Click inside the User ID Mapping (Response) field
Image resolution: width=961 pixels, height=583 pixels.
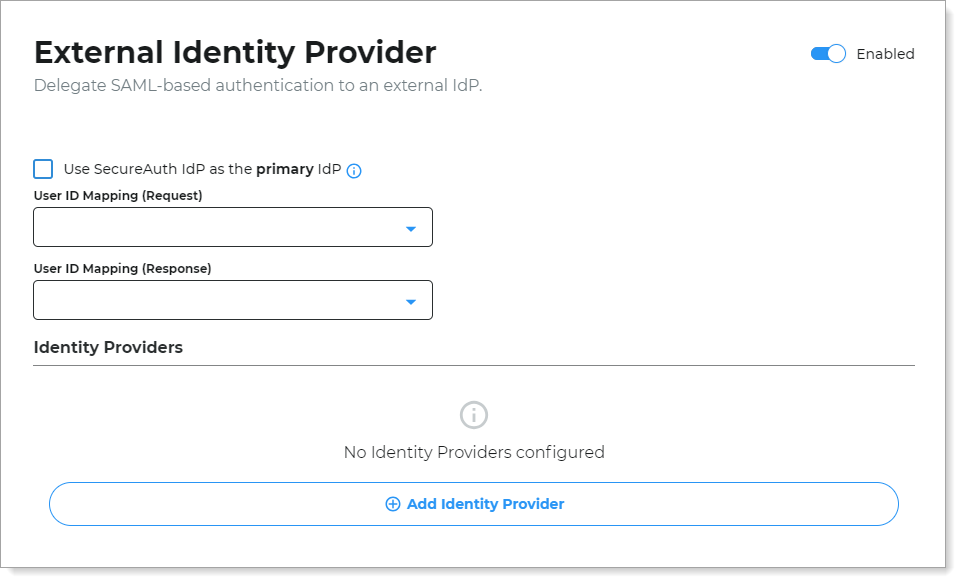click(x=200, y=300)
